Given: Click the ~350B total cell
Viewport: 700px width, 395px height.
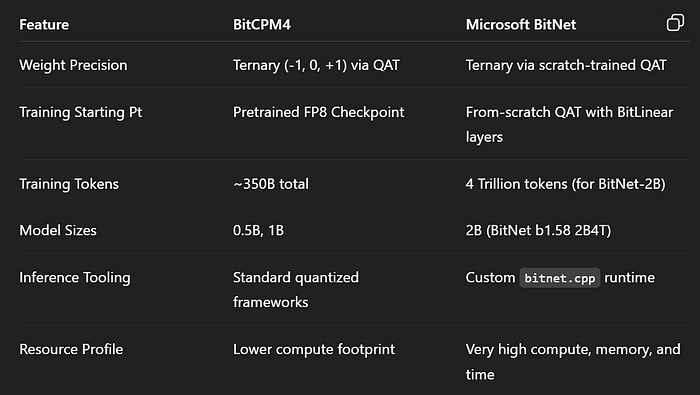Looking at the screenshot, I should click(x=271, y=184).
